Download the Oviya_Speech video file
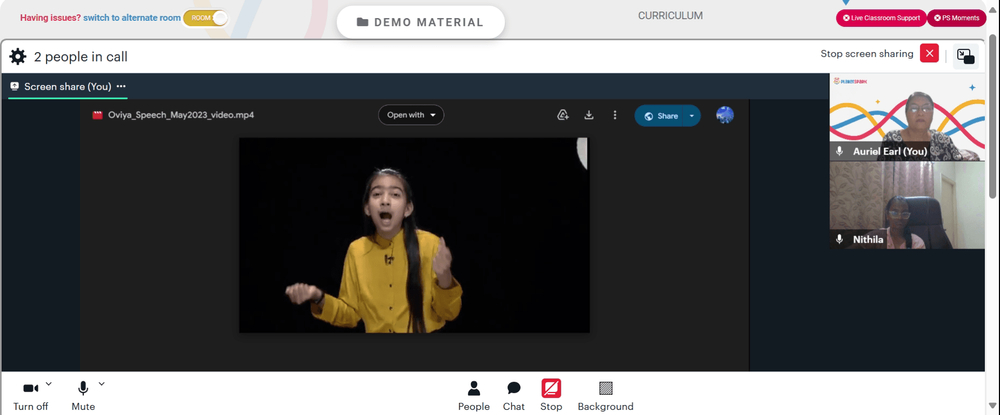 click(x=589, y=115)
